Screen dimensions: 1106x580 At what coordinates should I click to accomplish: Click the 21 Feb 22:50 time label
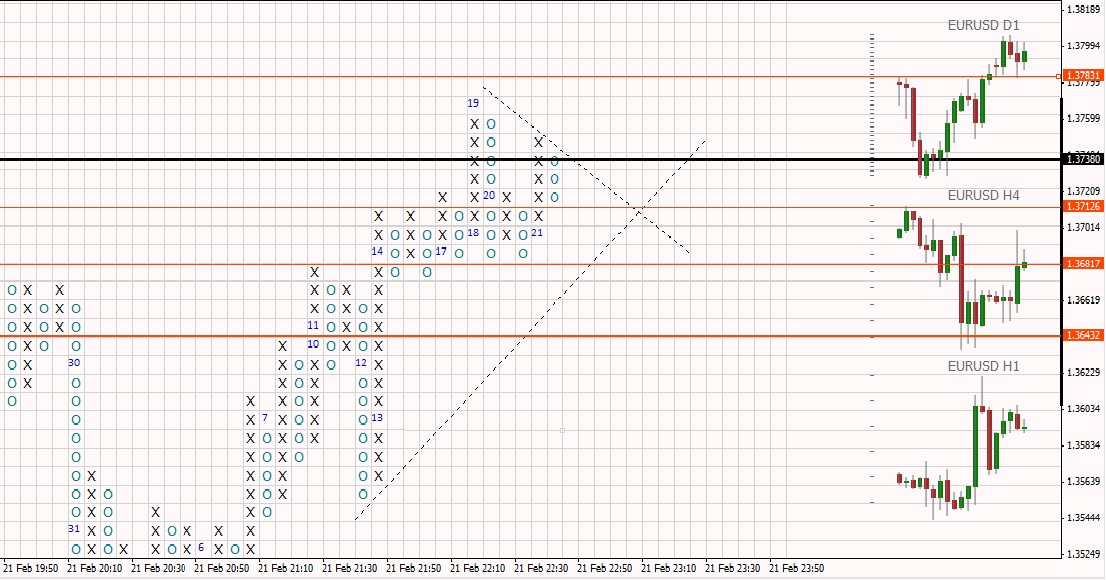click(604, 568)
